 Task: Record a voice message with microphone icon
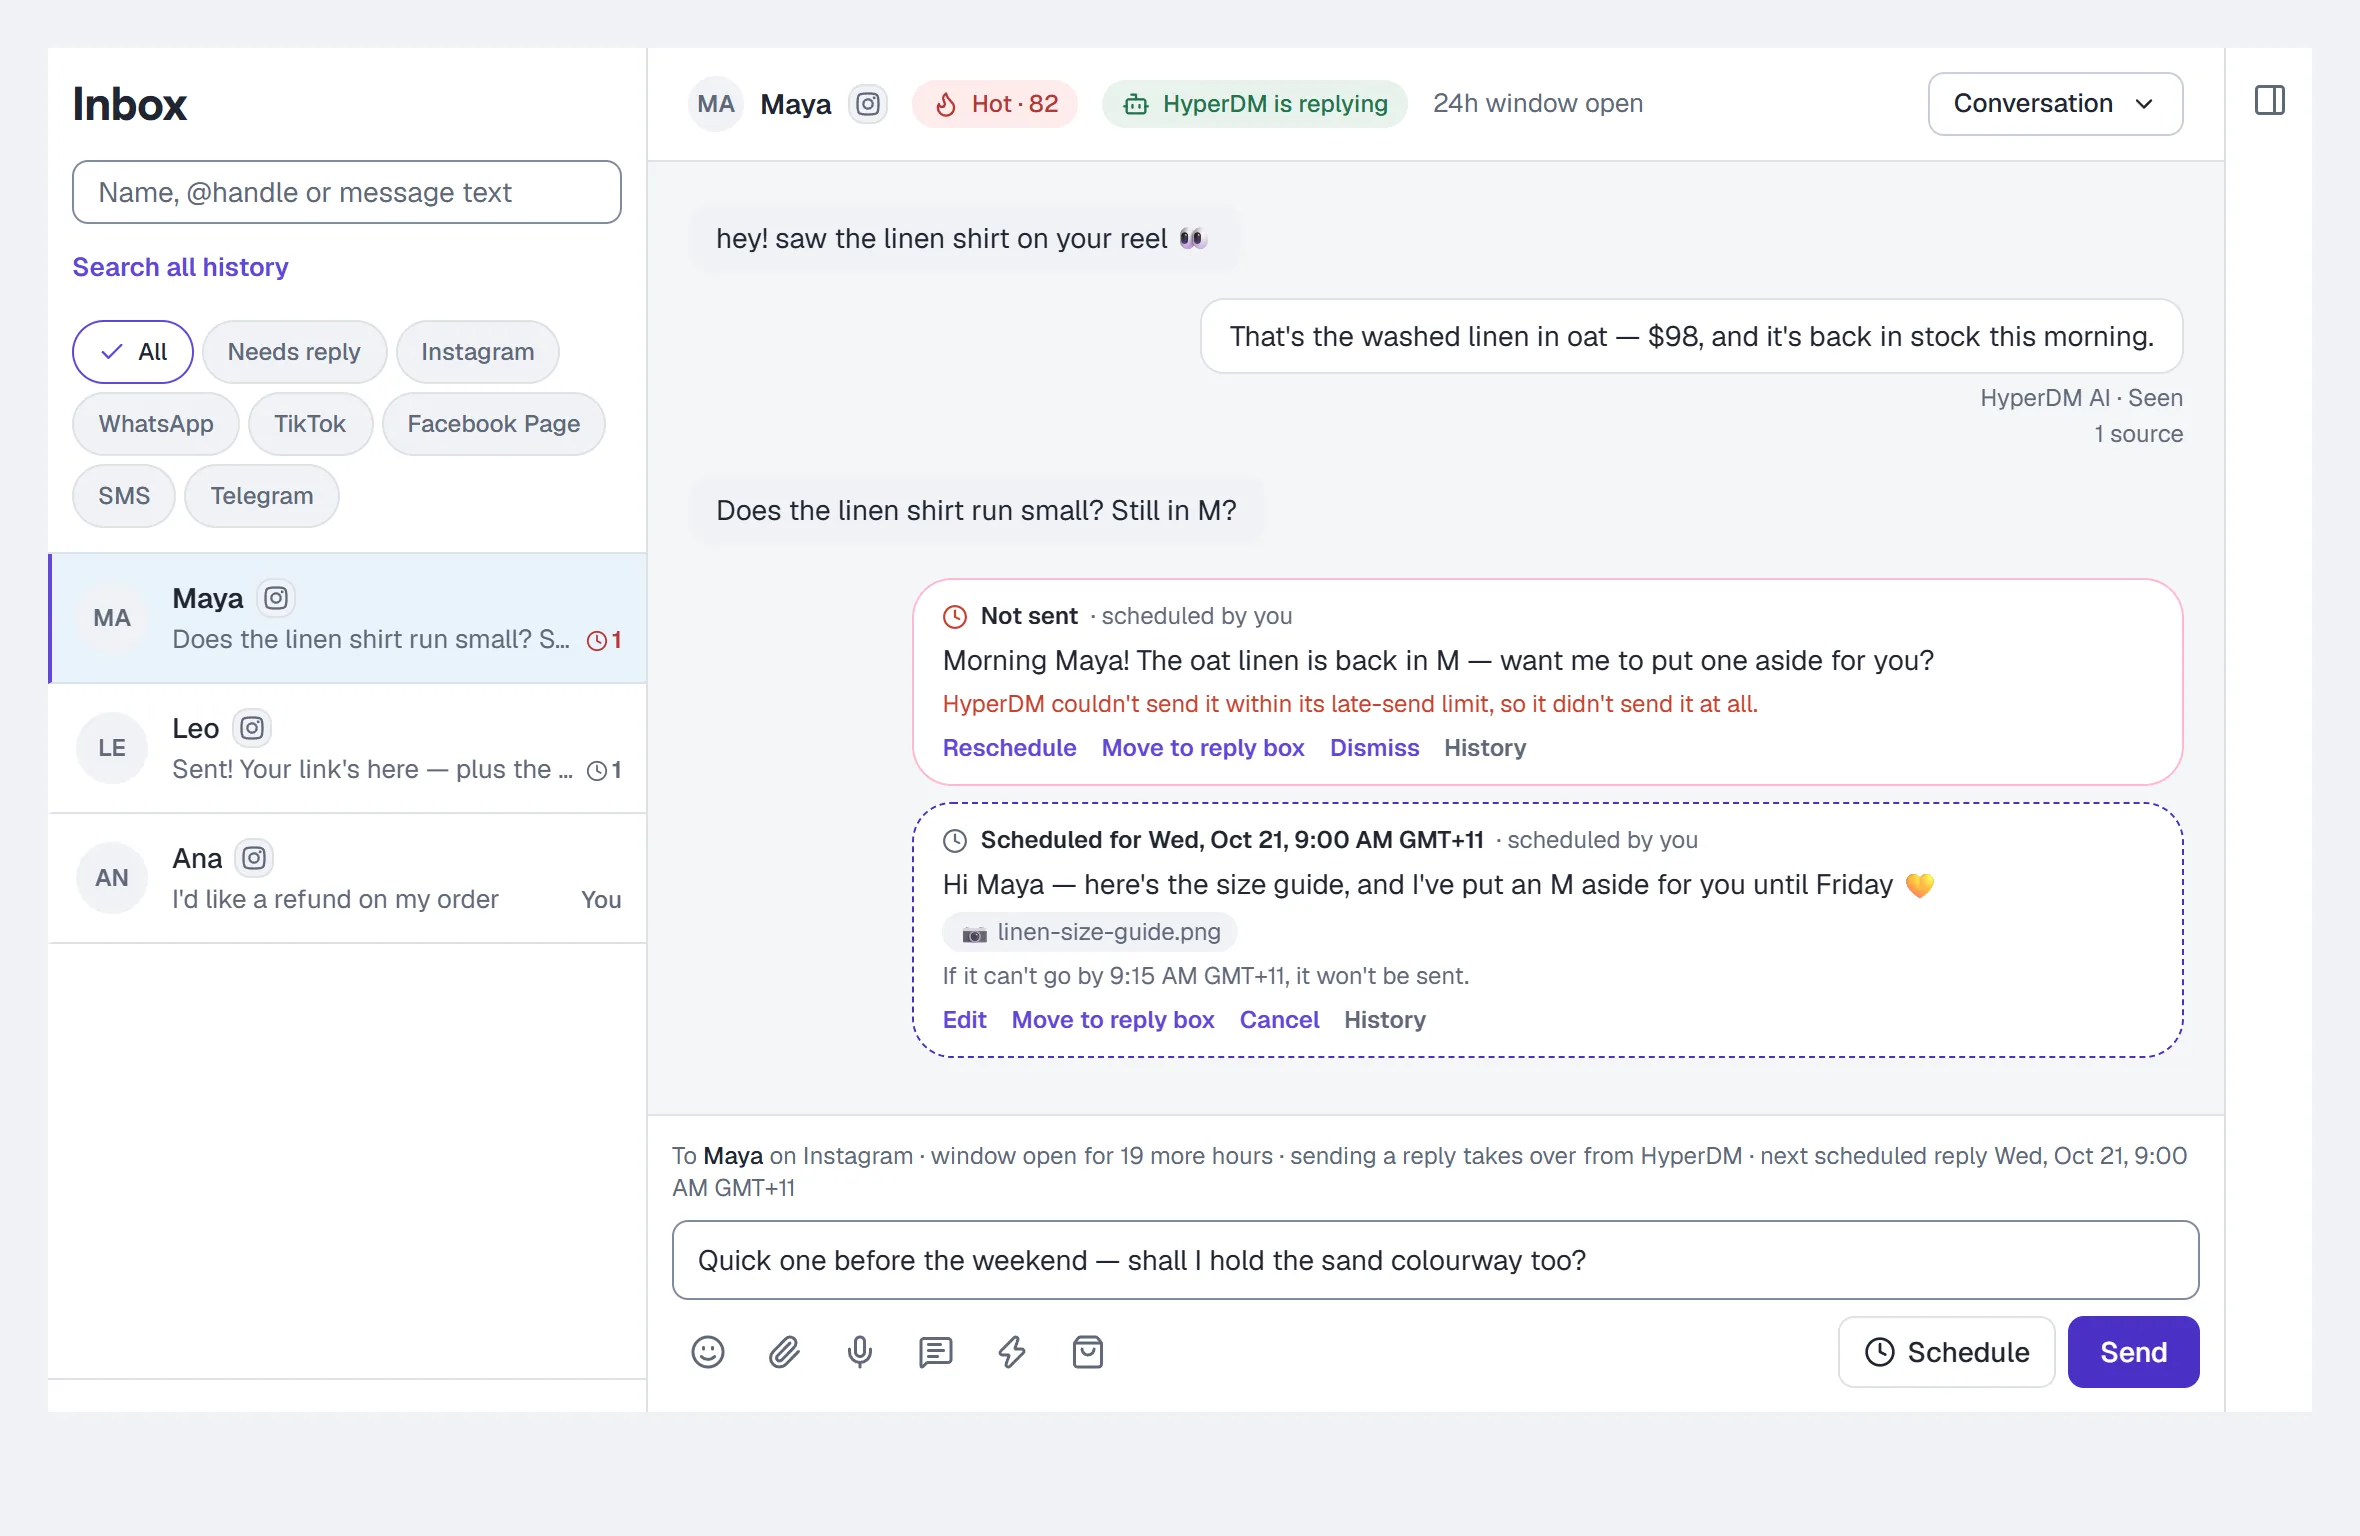tap(860, 1352)
